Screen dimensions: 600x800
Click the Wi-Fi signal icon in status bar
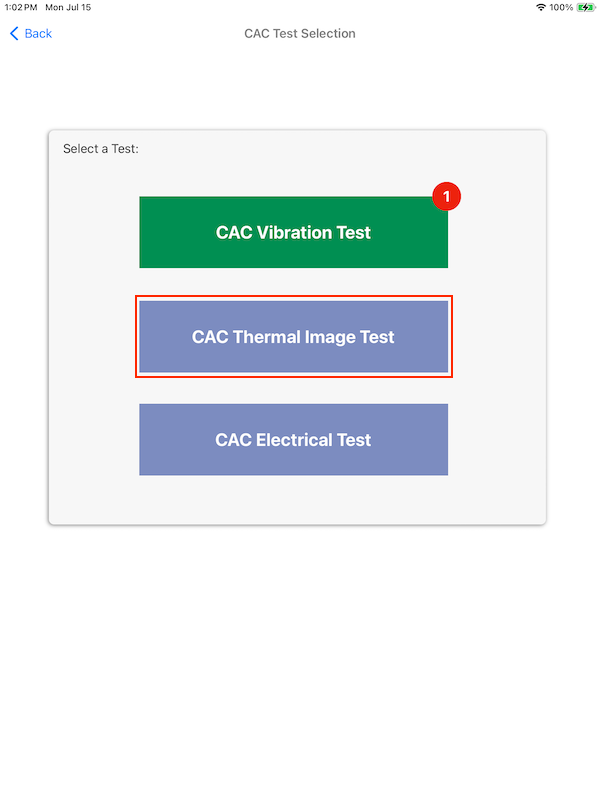(541, 7)
